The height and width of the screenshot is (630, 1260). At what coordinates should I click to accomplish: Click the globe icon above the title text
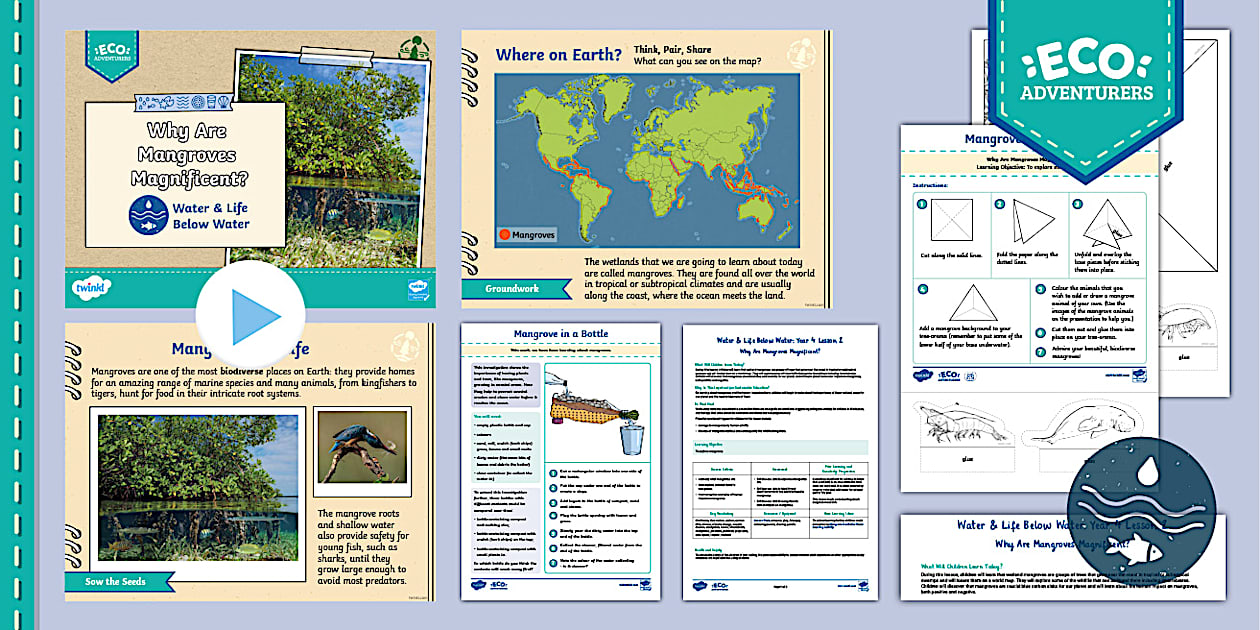pos(197,102)
